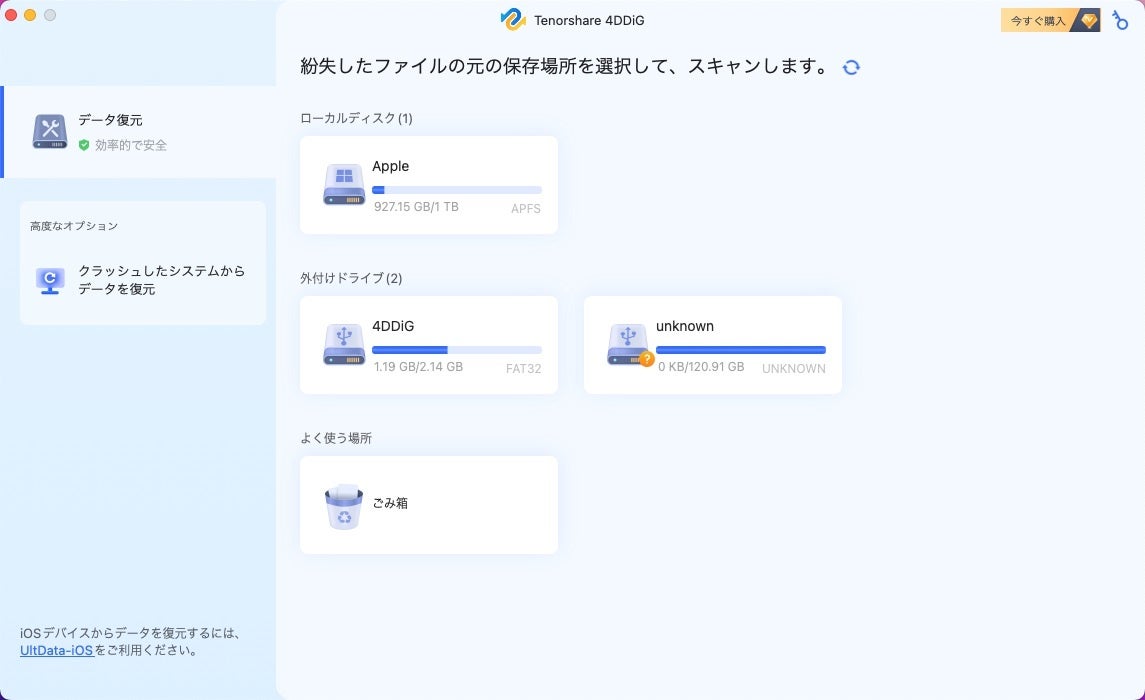The height and width of the screenshot is (700, 1145).
Task: Refresh the drive list
Action: pyautogui.click(x=851, y=66)
